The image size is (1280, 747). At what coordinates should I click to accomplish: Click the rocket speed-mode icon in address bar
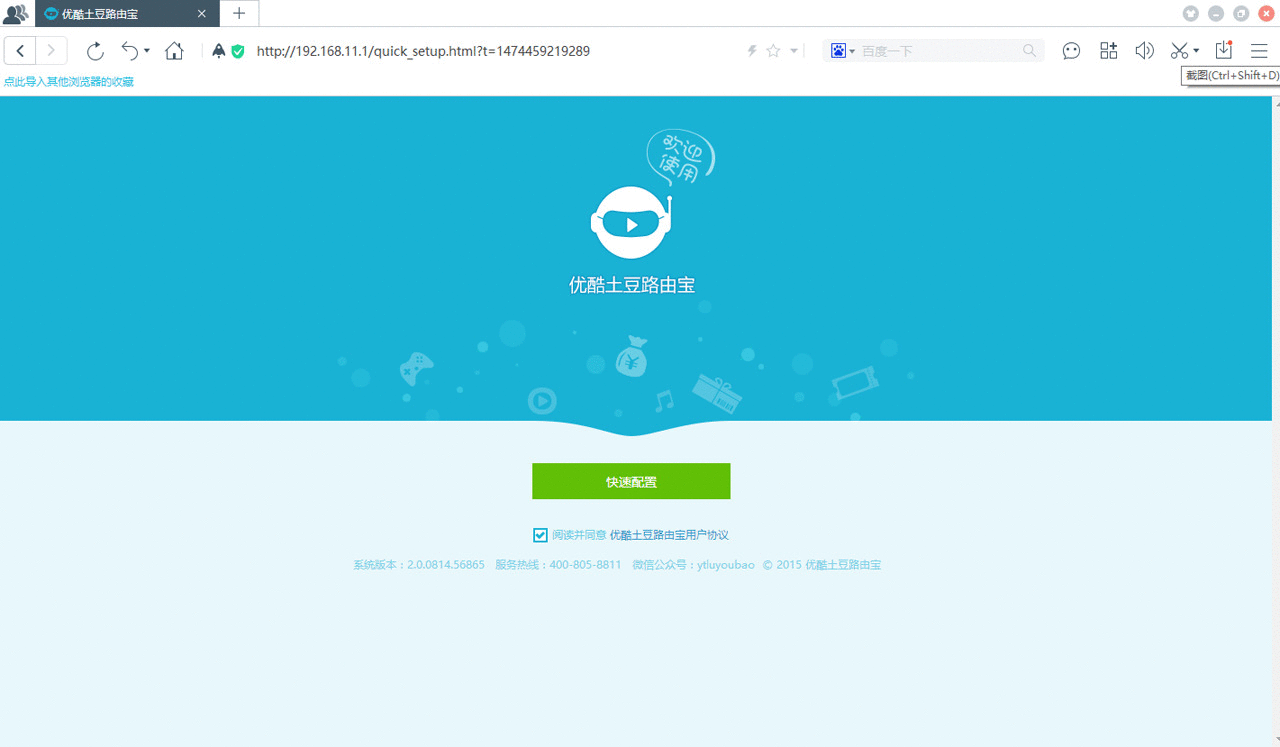(219, 51)
